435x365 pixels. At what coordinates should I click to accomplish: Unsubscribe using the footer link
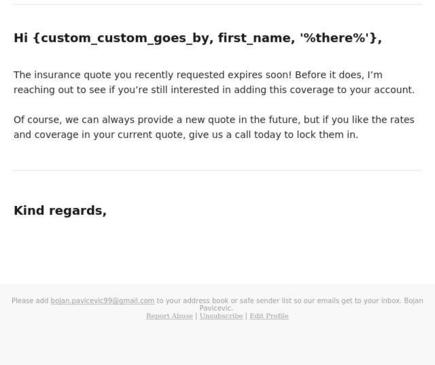(x=221, y=316)
